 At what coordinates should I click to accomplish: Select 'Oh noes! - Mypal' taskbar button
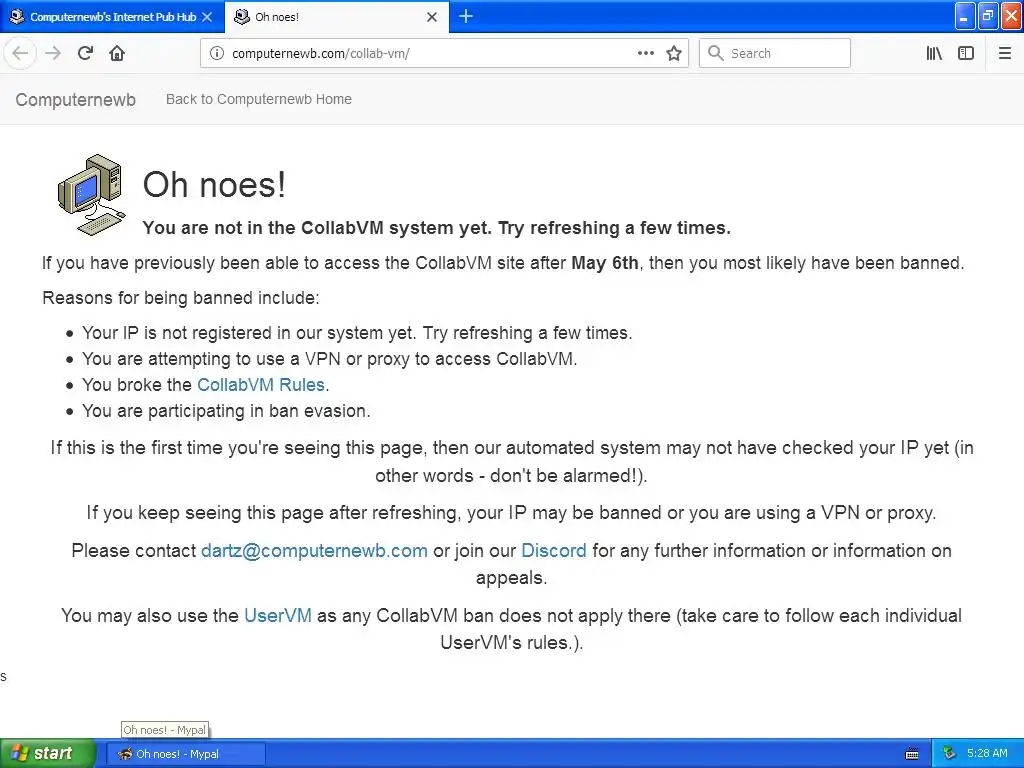pyautogui.click(x=186, y=754)
